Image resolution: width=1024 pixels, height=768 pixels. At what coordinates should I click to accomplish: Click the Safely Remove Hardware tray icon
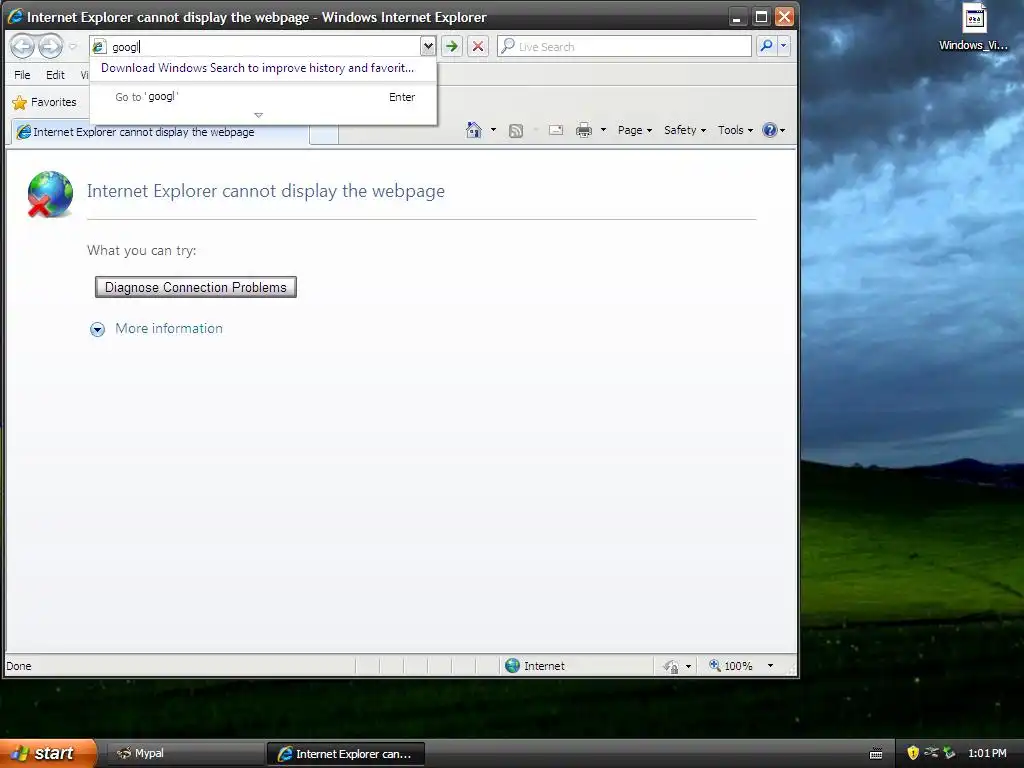(x=949, y=753)
